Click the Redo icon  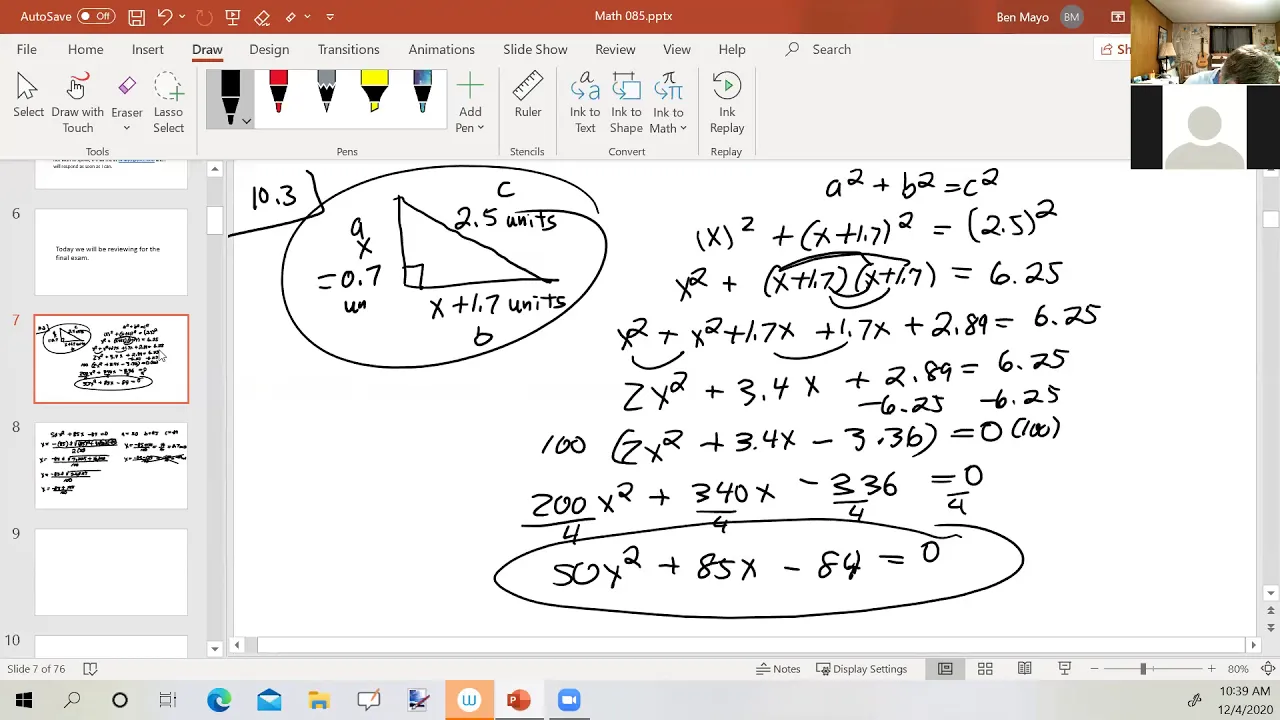pos(204,16)
